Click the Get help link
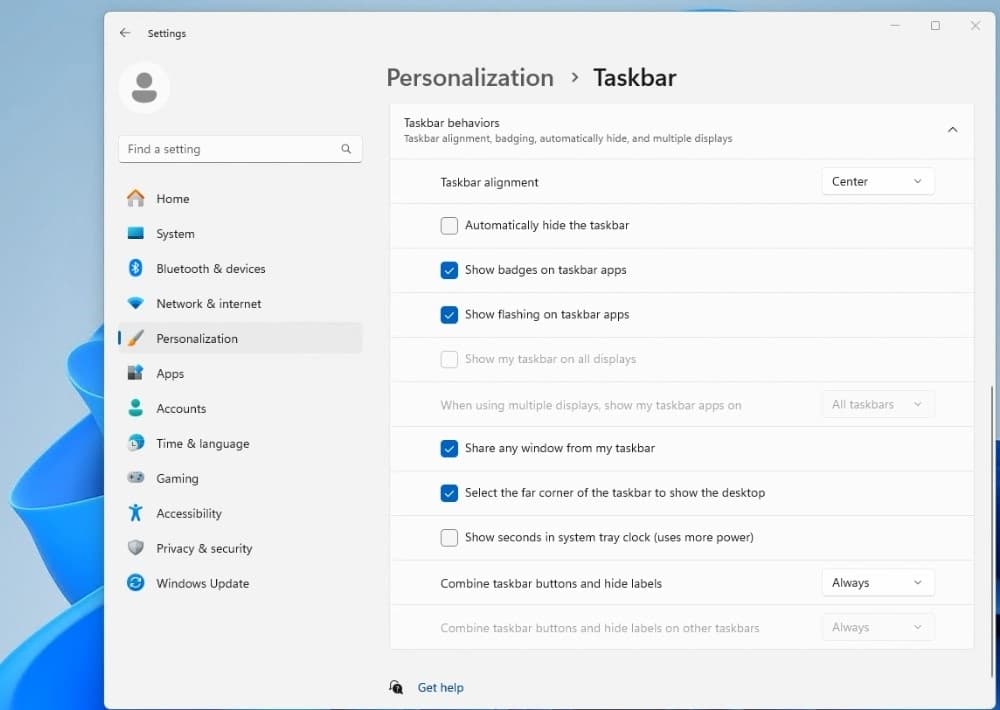 [x=440, y=688]
